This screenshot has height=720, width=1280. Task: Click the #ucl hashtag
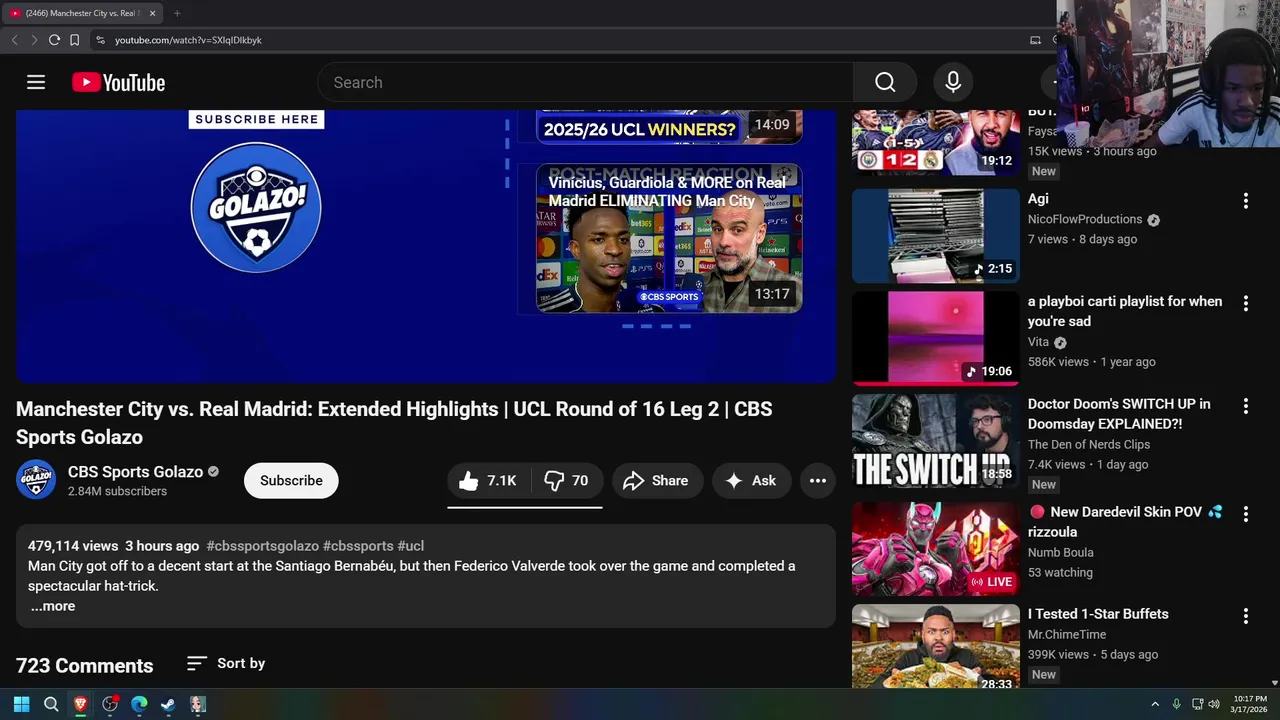pos(411,546)
